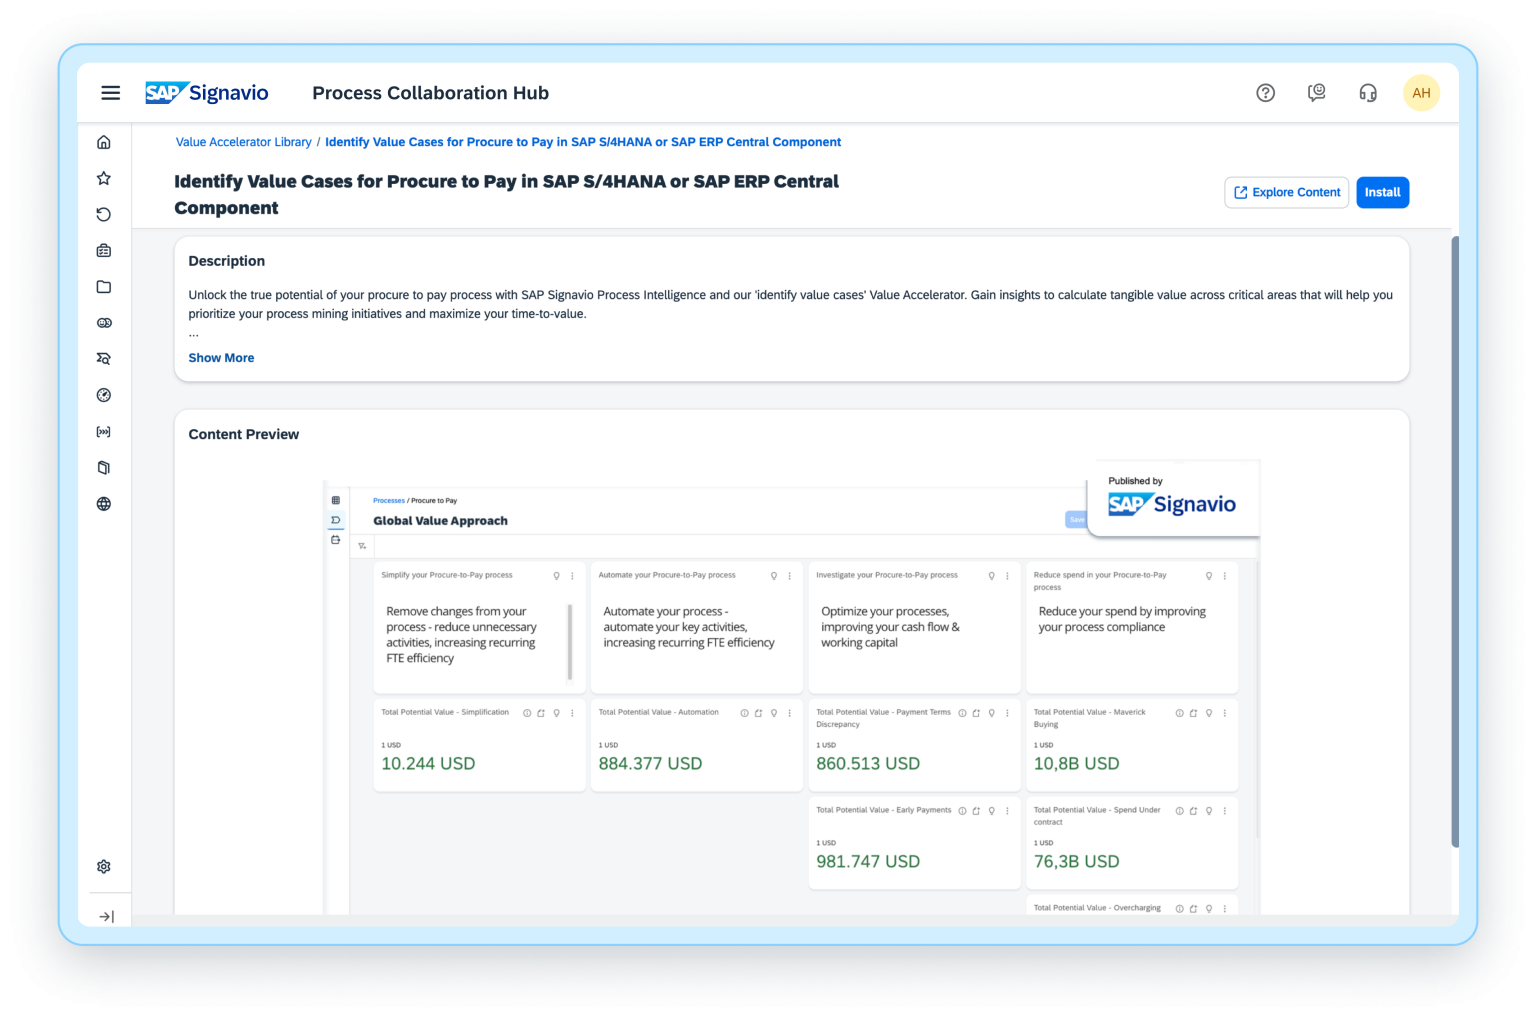Select the globe icon in the sidebar
The image size is (1536, 1018).
(x=104, y=504)
